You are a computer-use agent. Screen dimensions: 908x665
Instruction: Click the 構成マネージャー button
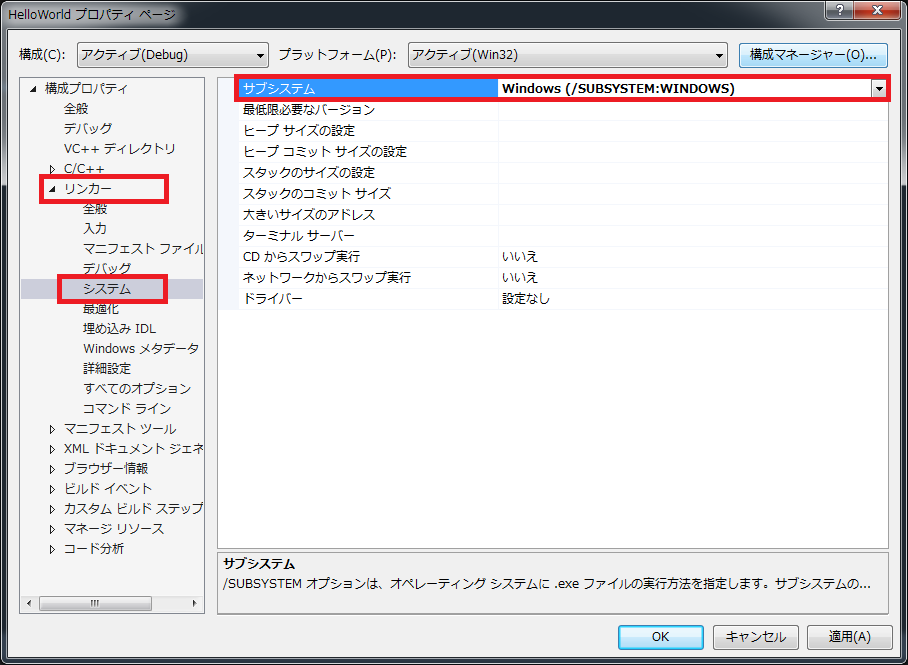click(x=813, y=55)
